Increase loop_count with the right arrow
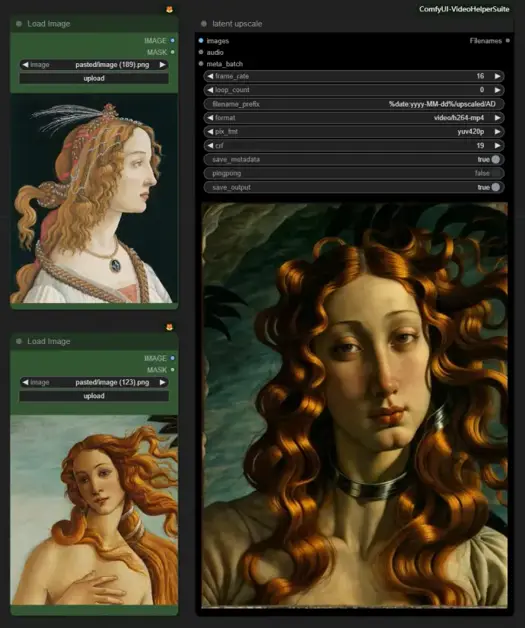 (x=497, y=90)
